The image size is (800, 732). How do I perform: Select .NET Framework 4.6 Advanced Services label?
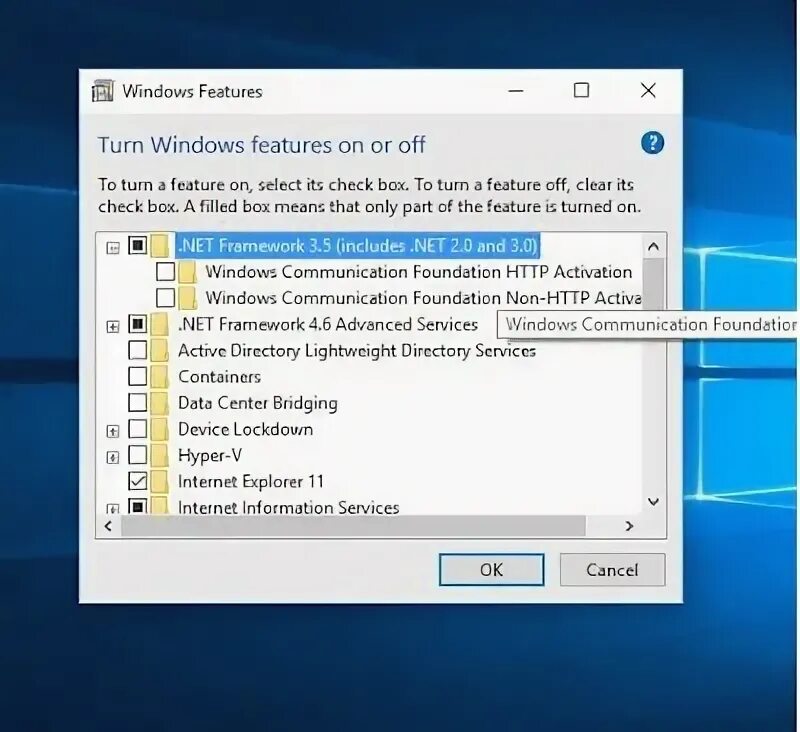click(x=328, y=324)
